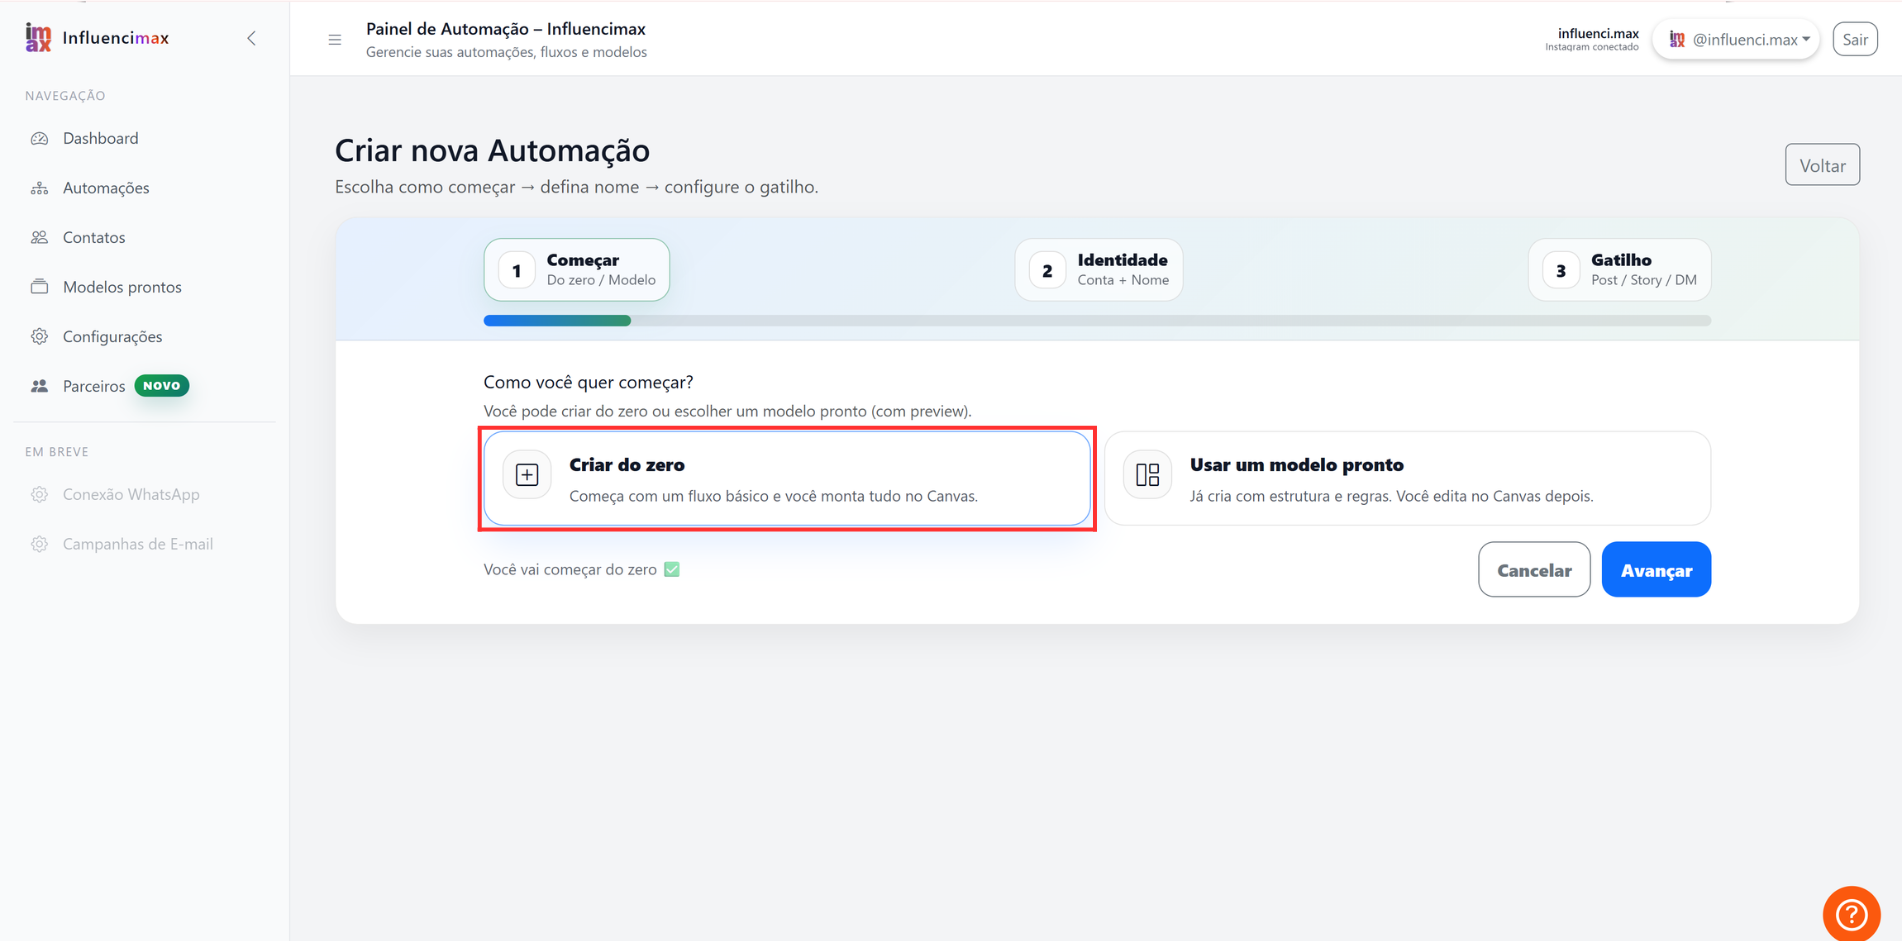Image resolution: width=1902 pixels, height=941 pixels.
Task: Select step 1 Começar tab
Action: point(577,270)
